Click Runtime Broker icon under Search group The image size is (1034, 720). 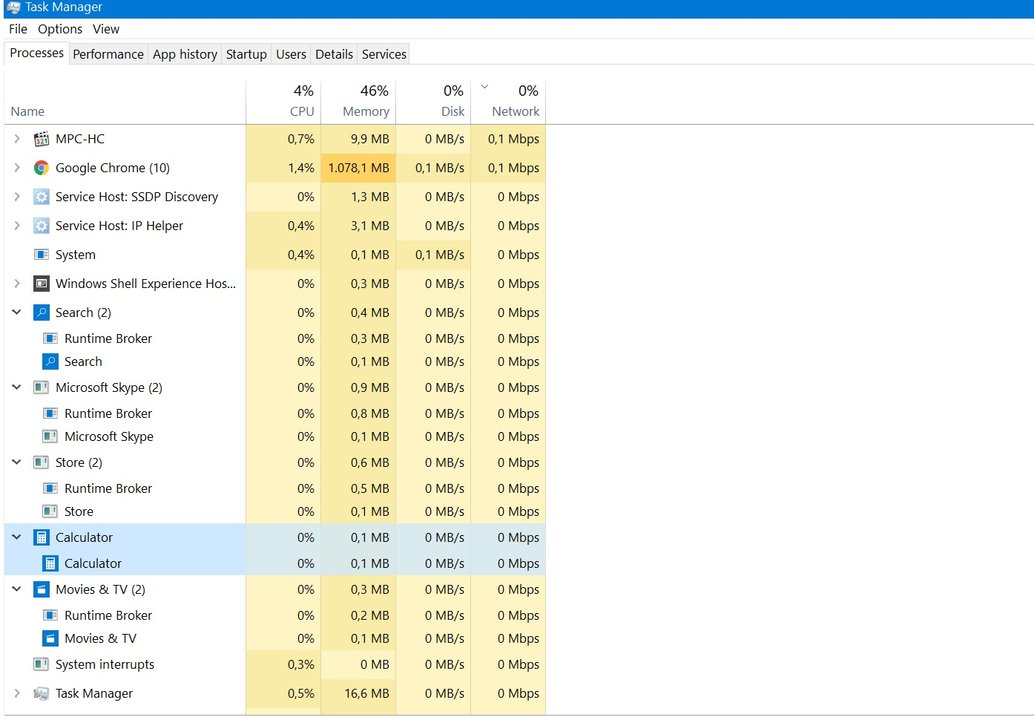coord(50,338)
